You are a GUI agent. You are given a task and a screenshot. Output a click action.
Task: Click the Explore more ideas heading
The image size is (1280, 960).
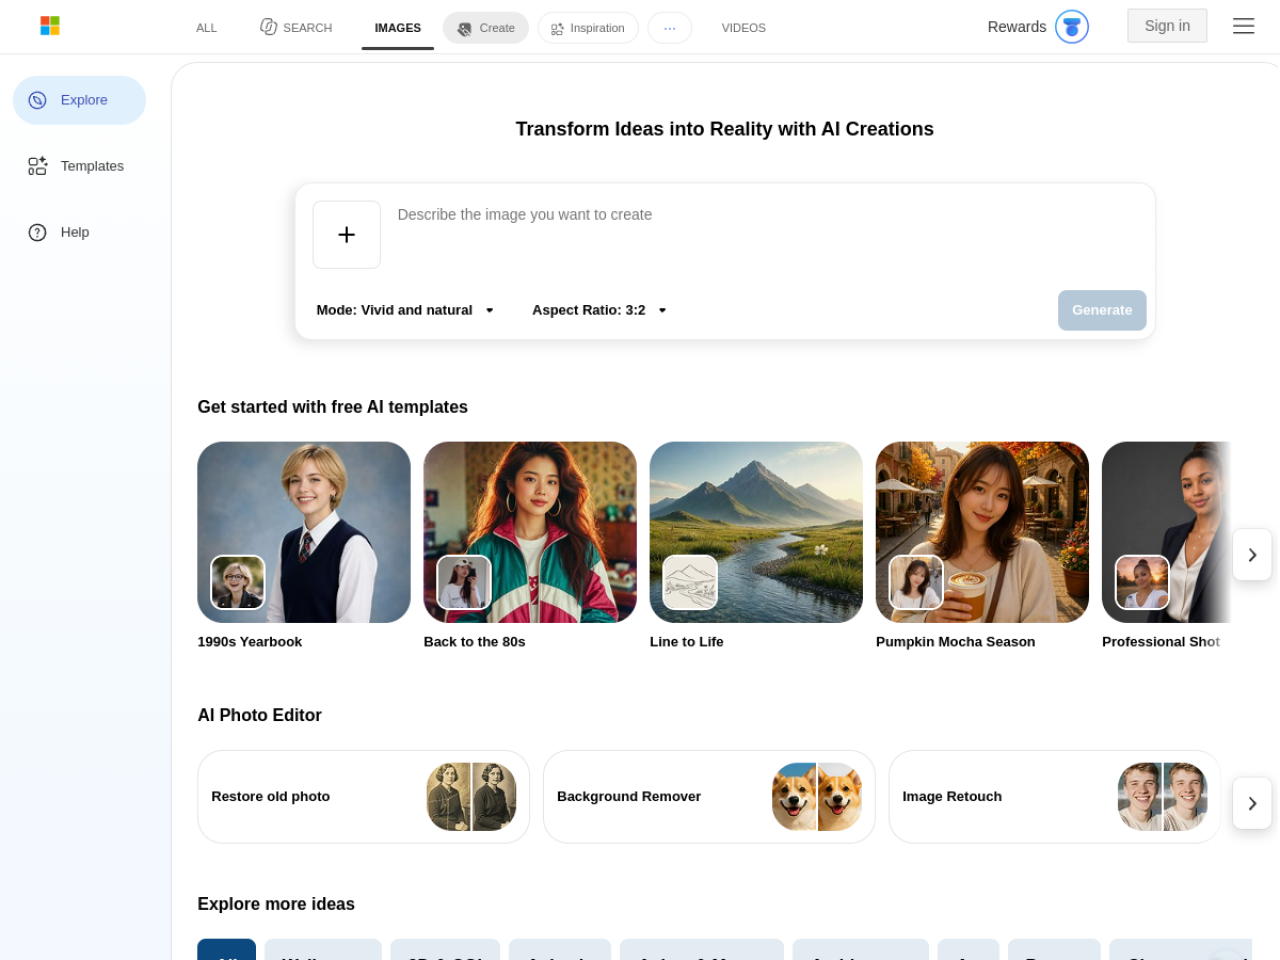coord(276,904)
